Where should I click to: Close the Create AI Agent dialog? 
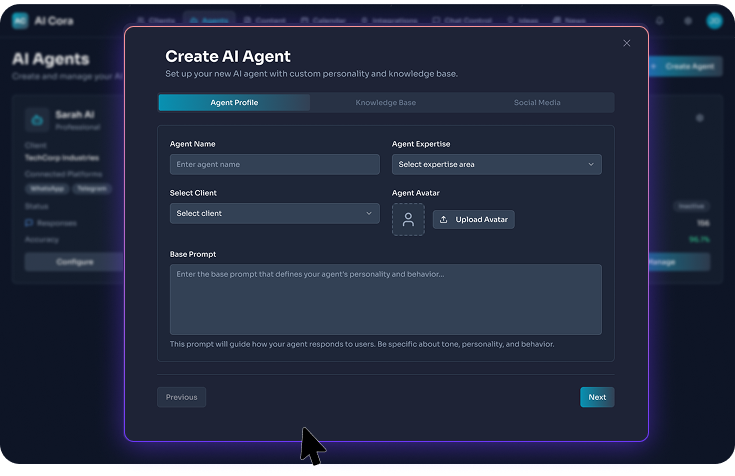[627, 43]
